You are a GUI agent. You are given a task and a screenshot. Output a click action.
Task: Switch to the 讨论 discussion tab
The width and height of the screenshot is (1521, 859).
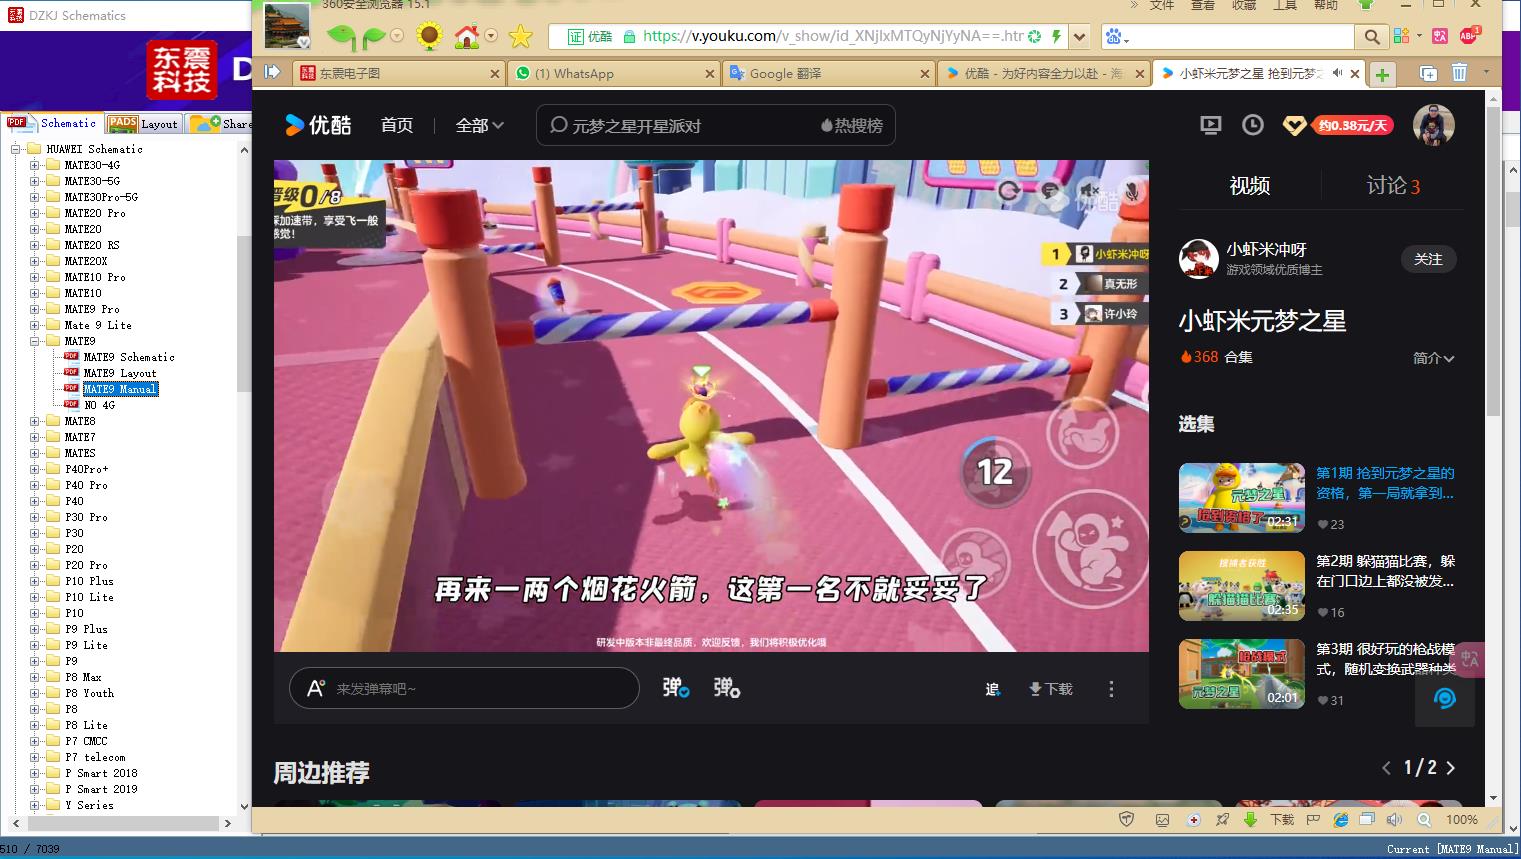(1393, 186)
